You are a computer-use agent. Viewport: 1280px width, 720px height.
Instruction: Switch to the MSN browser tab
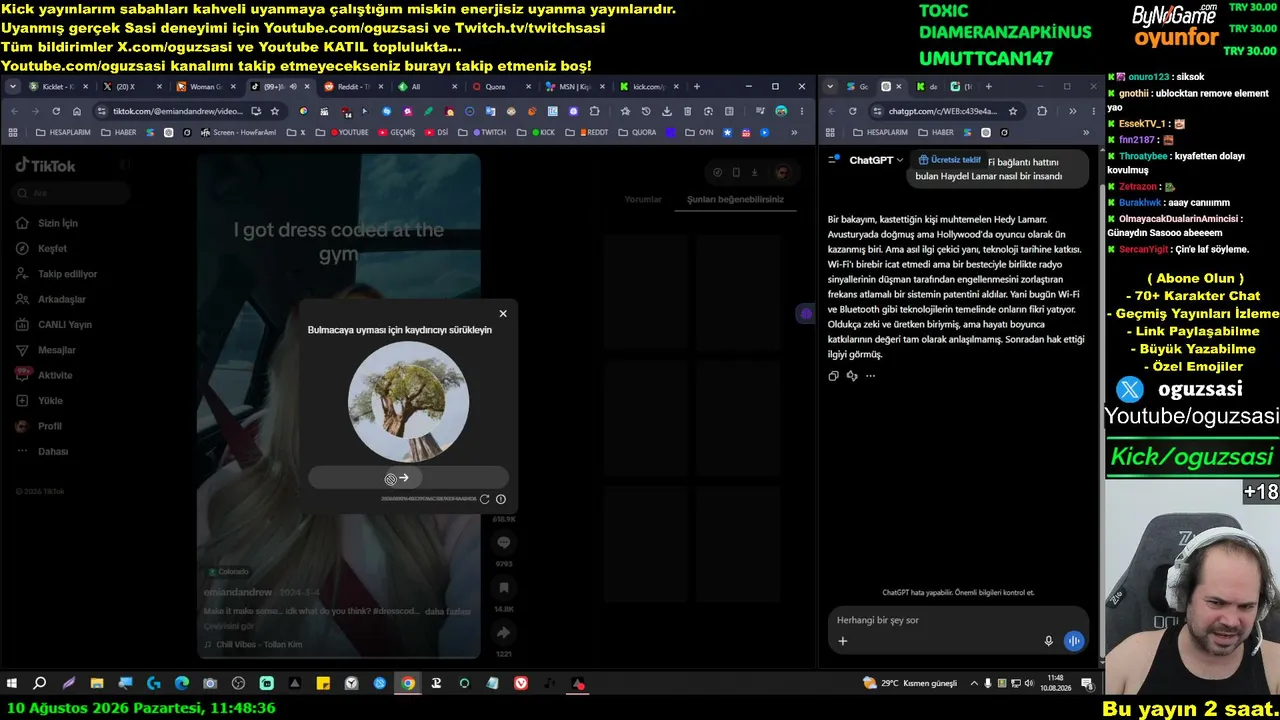click(575, 87)
